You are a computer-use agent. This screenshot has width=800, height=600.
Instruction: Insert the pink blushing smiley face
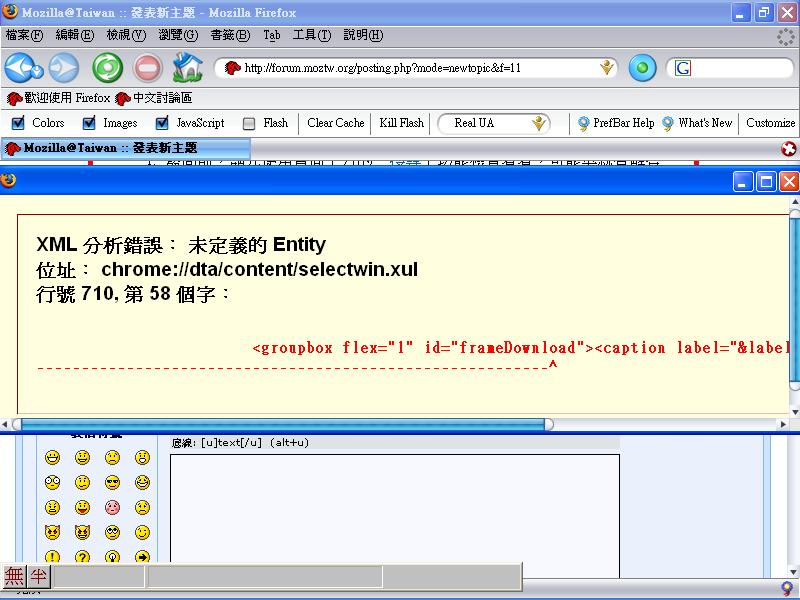point(112,508)
